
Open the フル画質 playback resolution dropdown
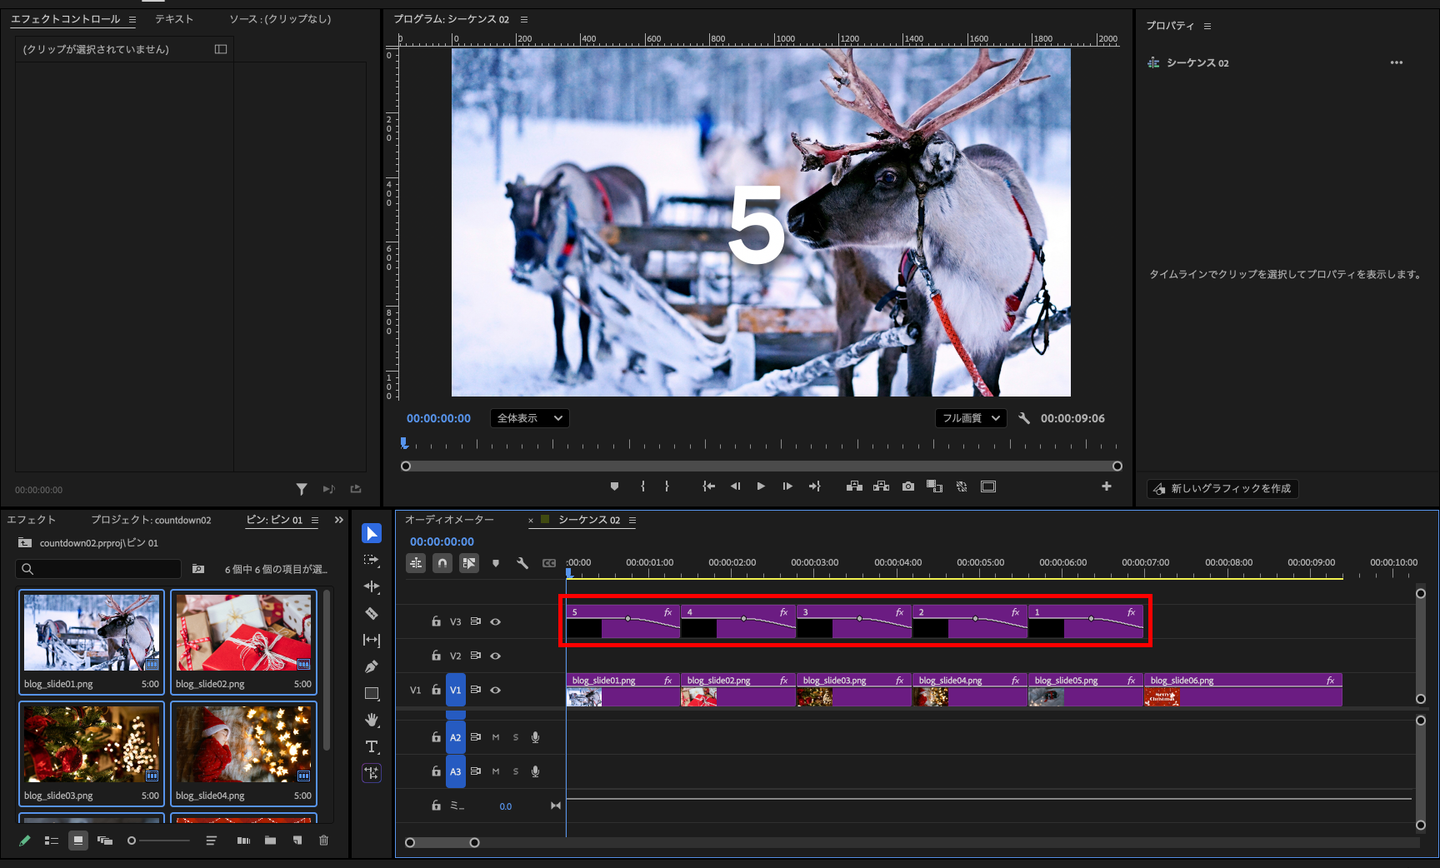click(x=970, y=418)
